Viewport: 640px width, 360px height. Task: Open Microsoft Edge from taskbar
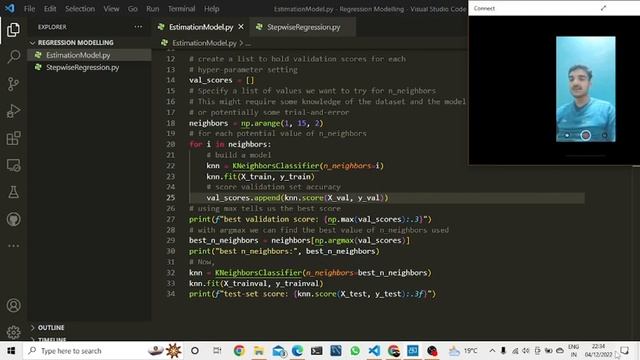click(x=297, y=351)
